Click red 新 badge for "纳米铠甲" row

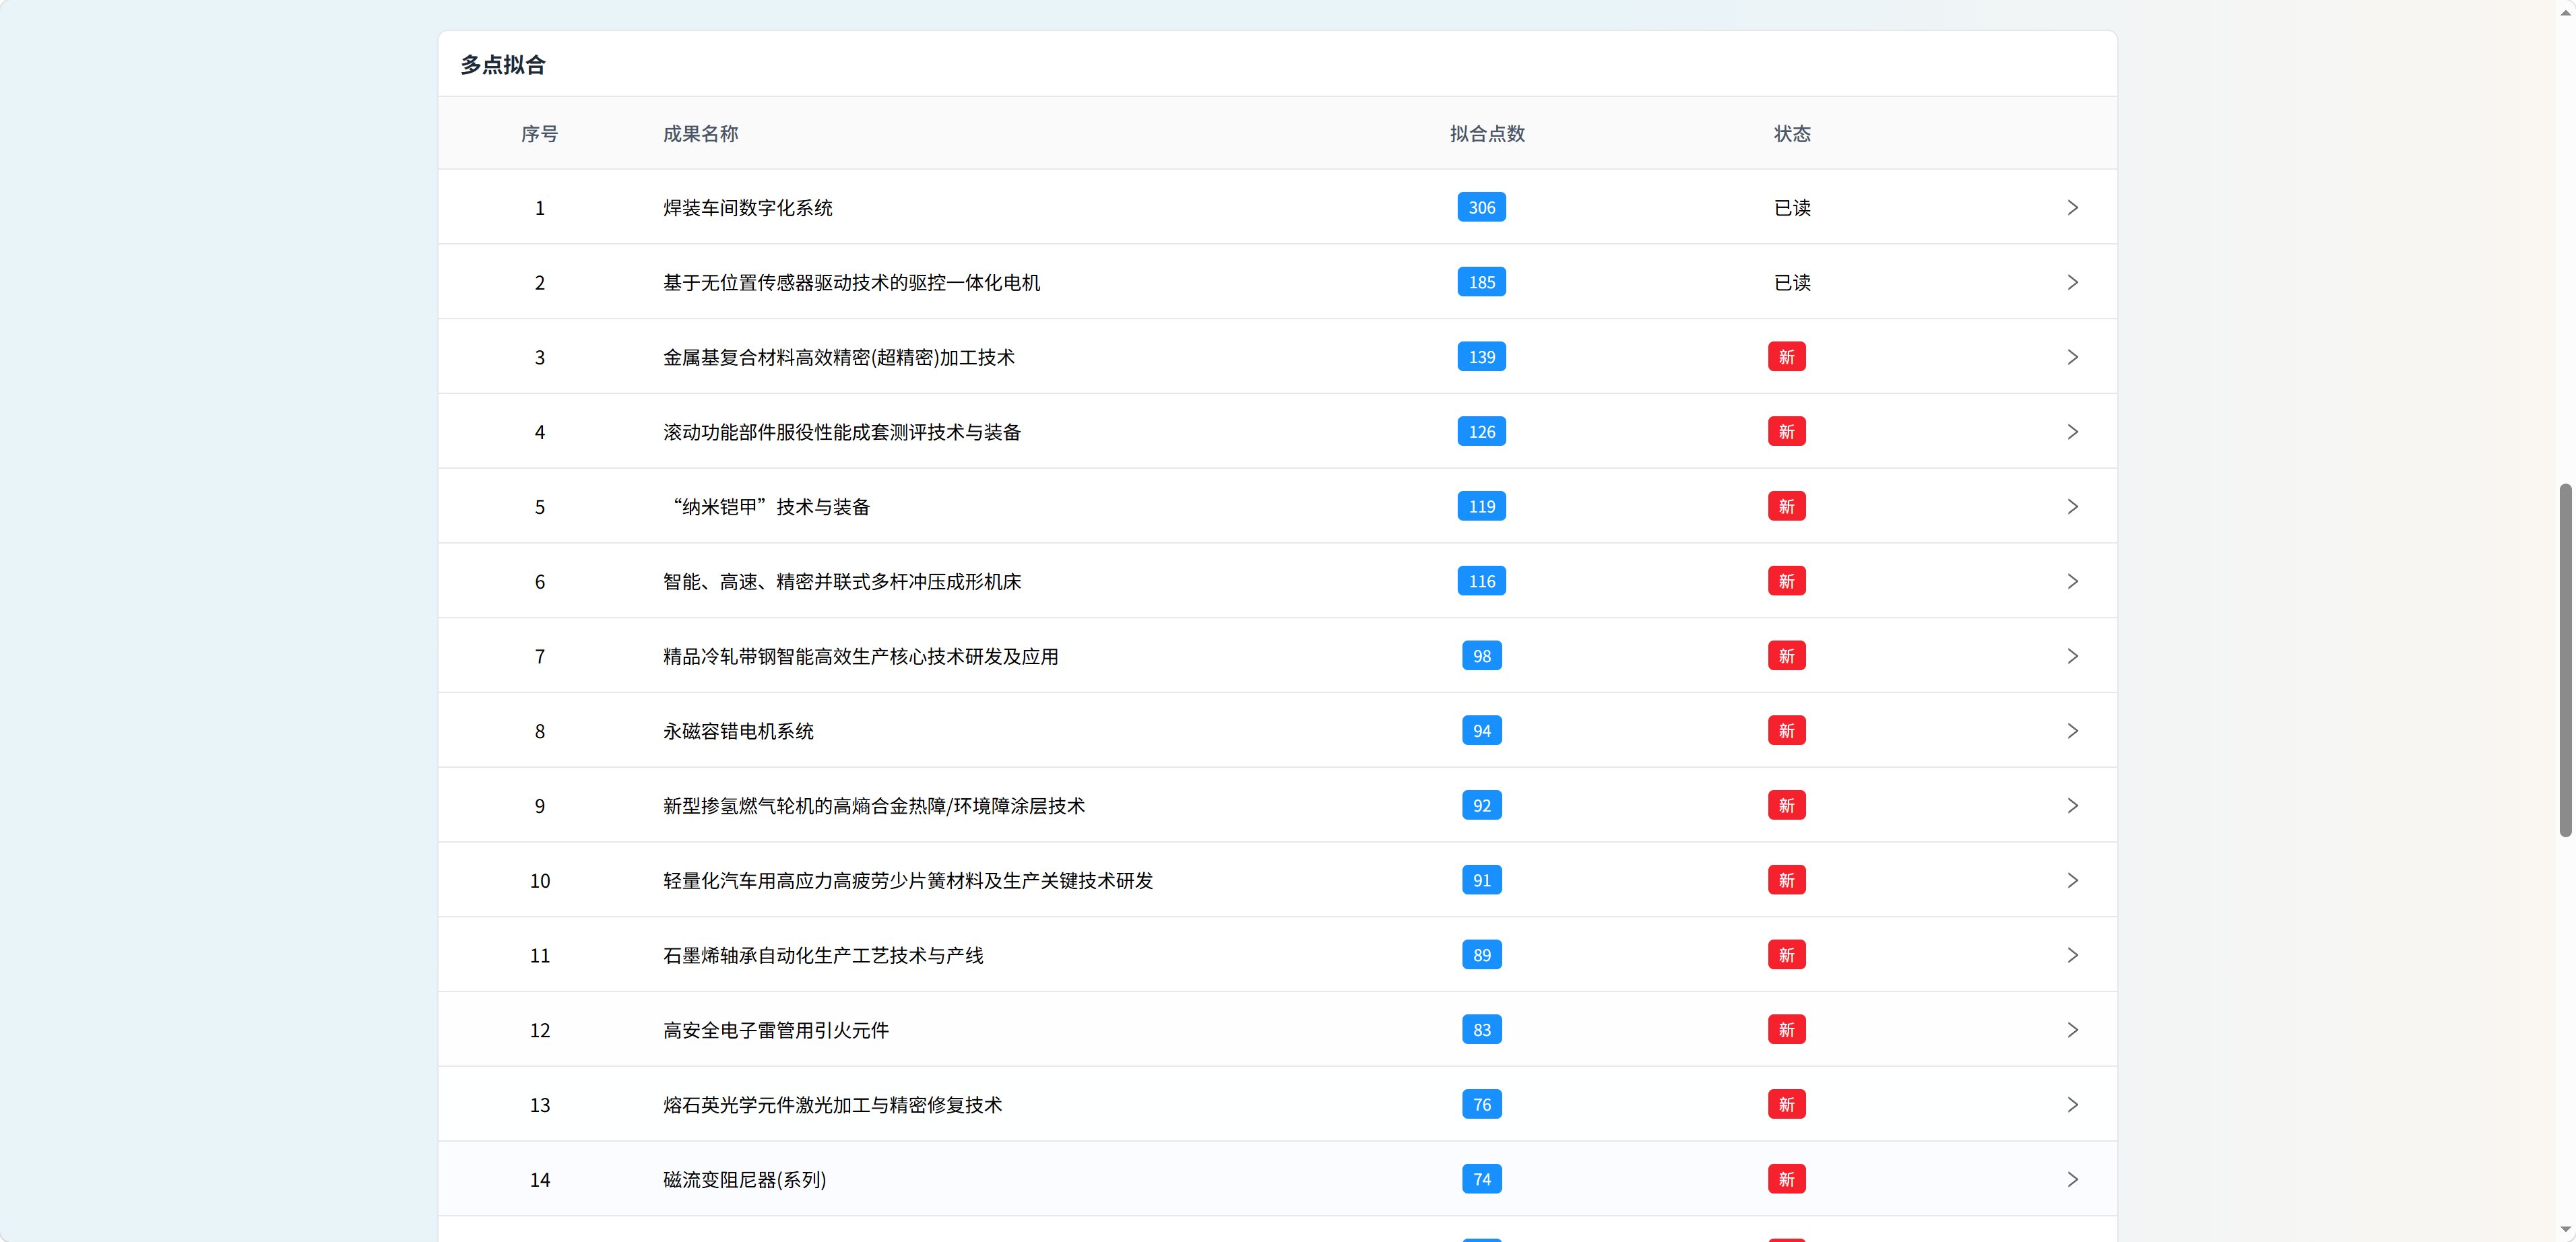click(x=1786, y=506)
